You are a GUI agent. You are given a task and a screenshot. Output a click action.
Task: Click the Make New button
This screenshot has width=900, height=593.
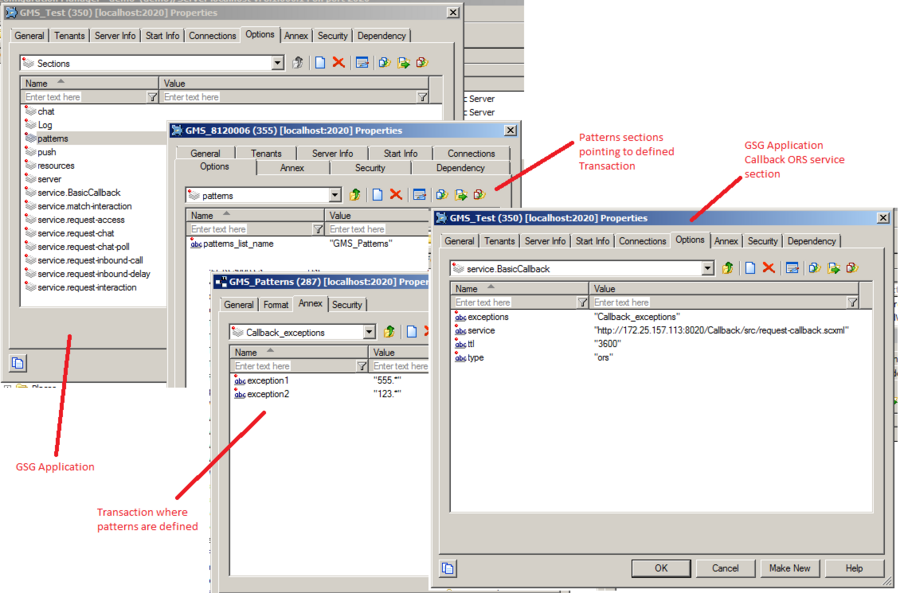click(789, 568)
